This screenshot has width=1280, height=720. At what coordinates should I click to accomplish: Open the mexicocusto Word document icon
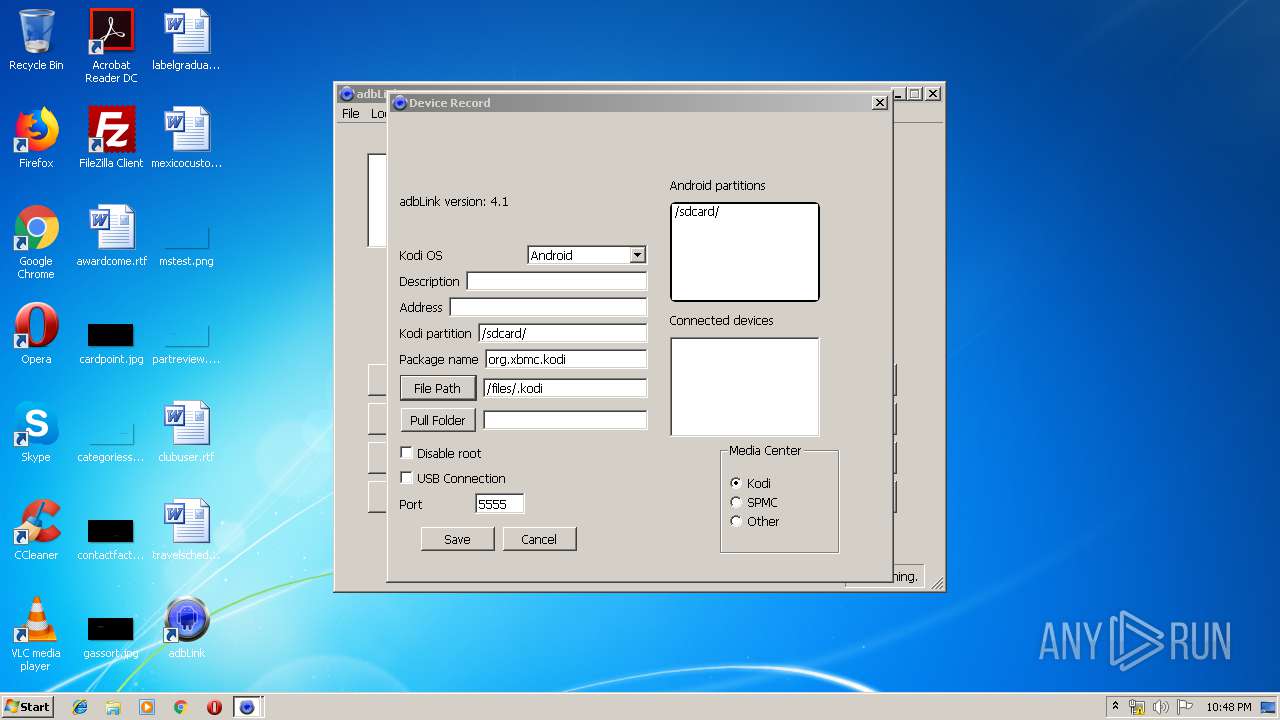pyautogui.click(x=186, y=138)
